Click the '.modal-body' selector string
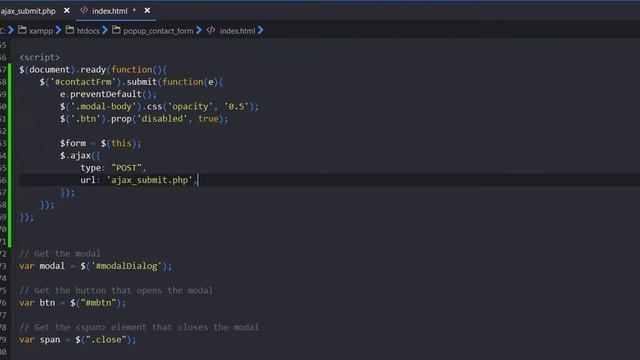 (103, 107)
